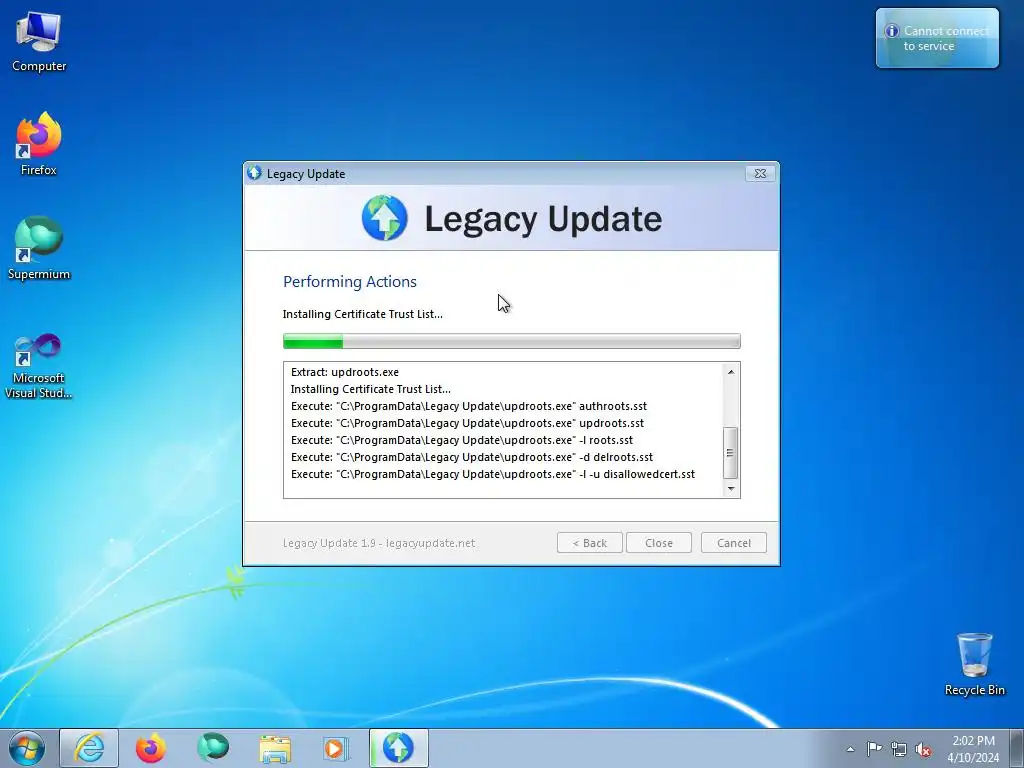Launch Internet Explorer from the taskbar
The image size is (1024, 768).
(x=89, y=748)
